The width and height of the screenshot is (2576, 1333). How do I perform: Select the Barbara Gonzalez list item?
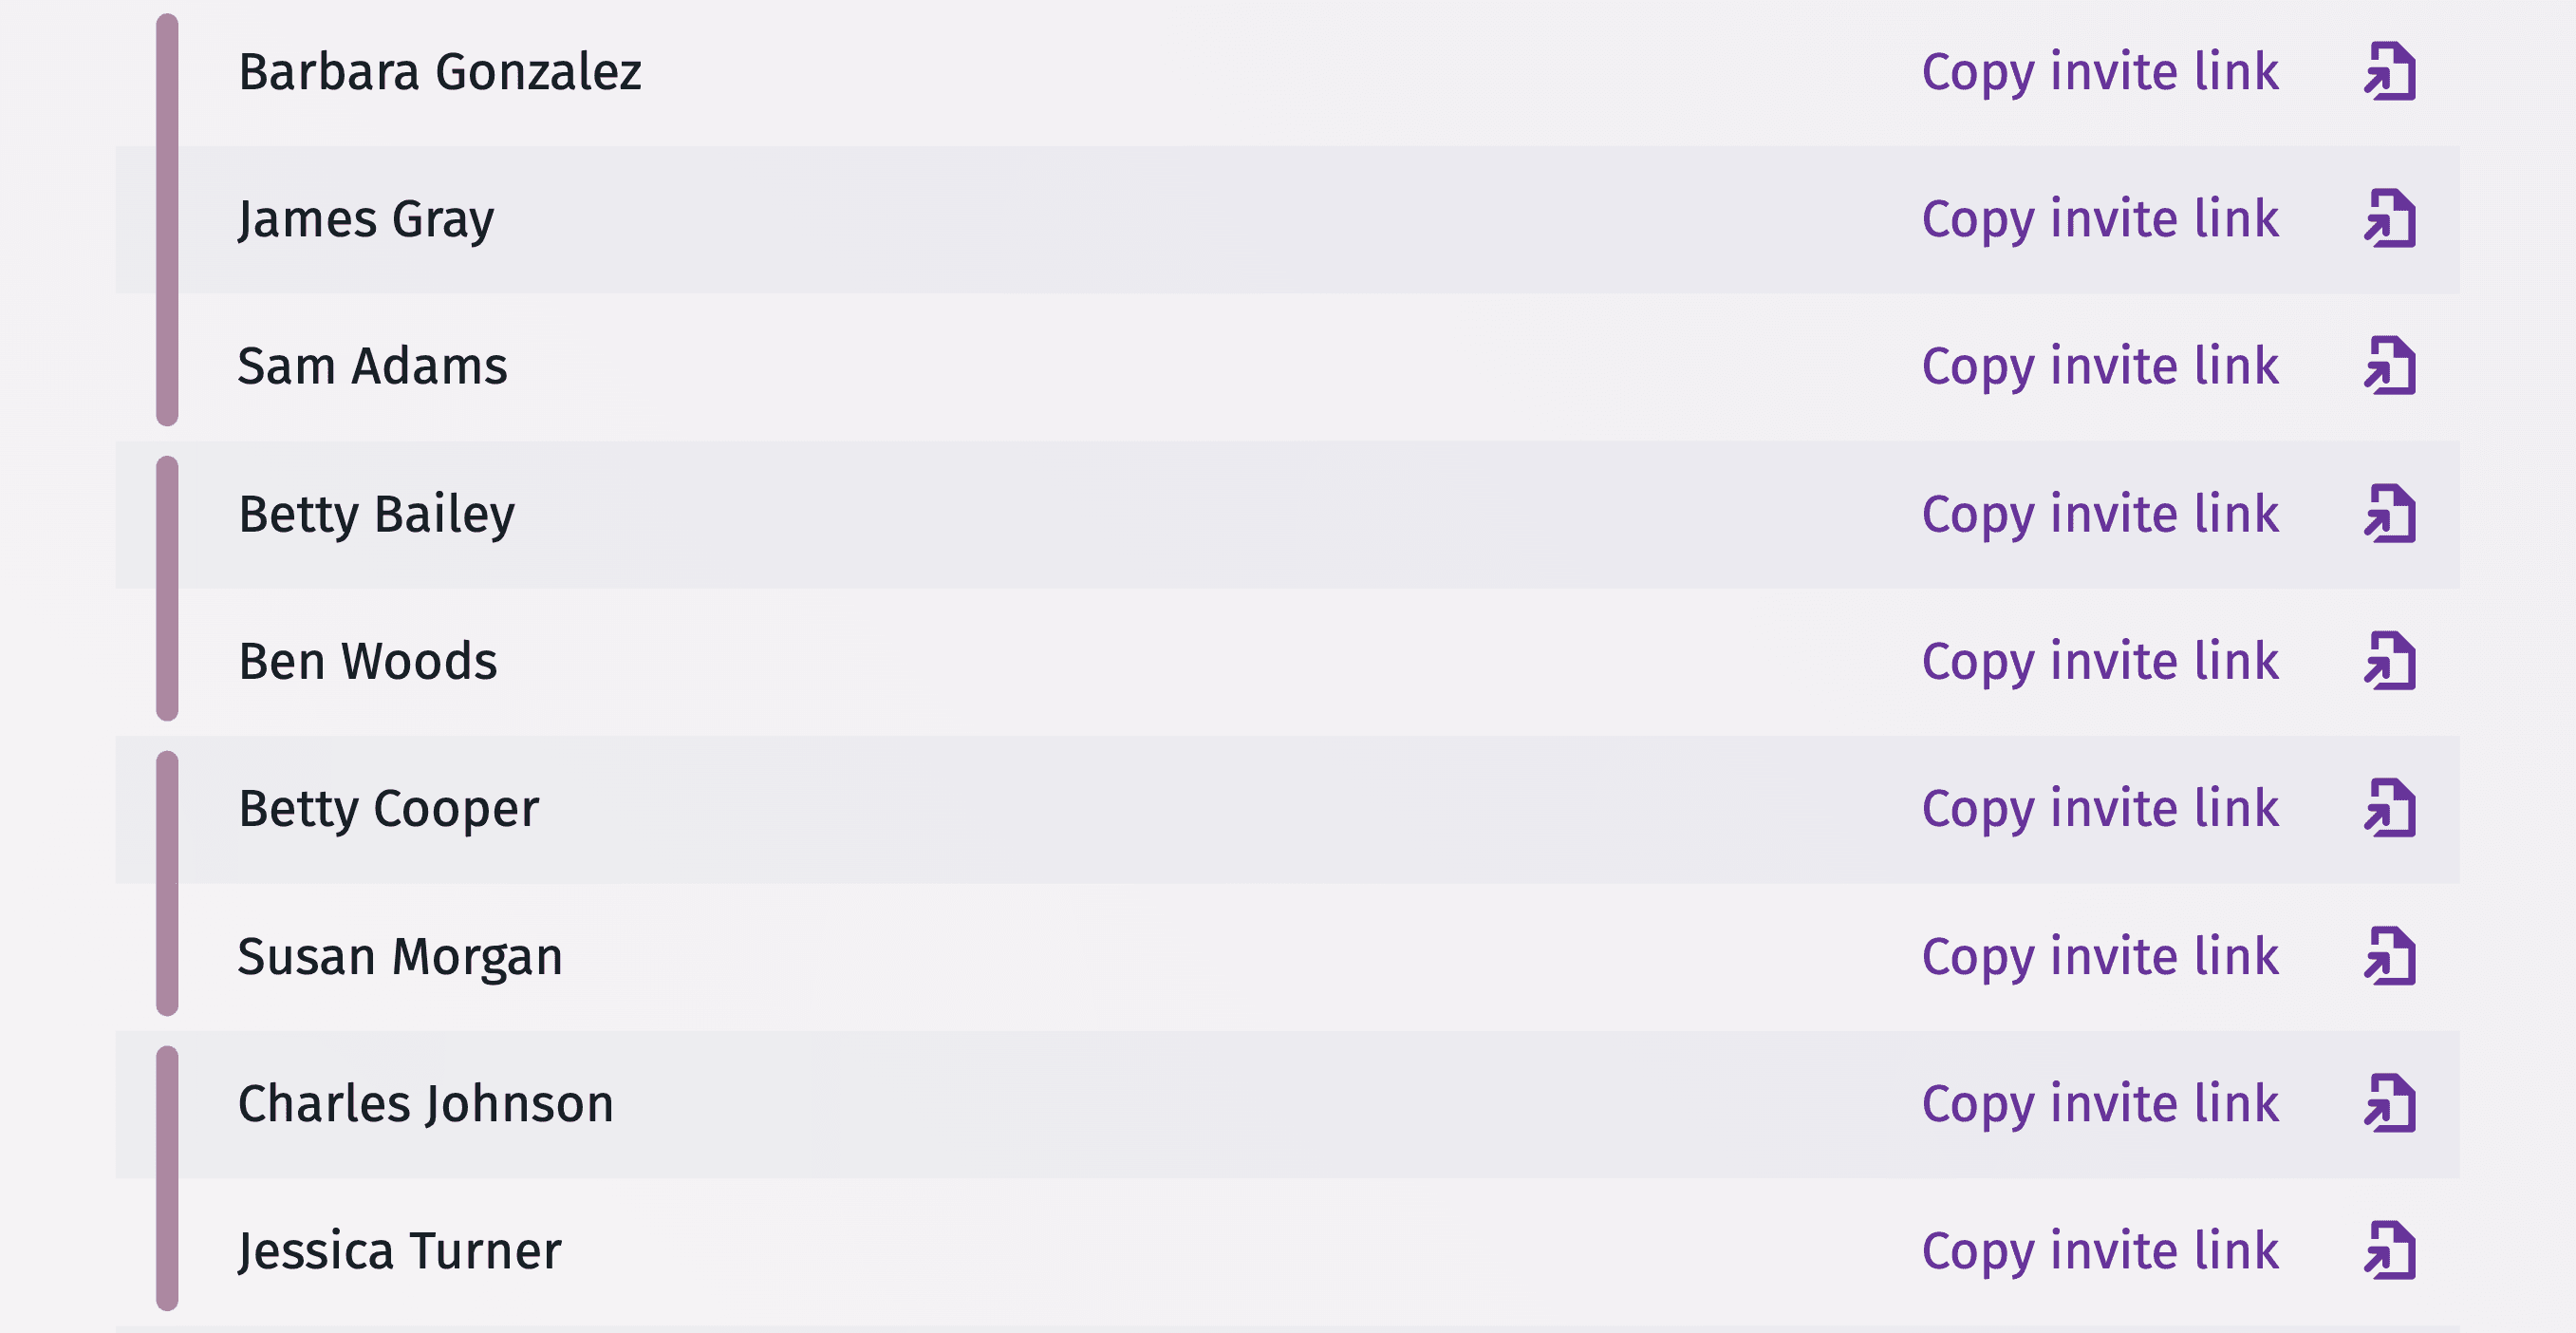pyautogui.click(x=1286, y=69)
